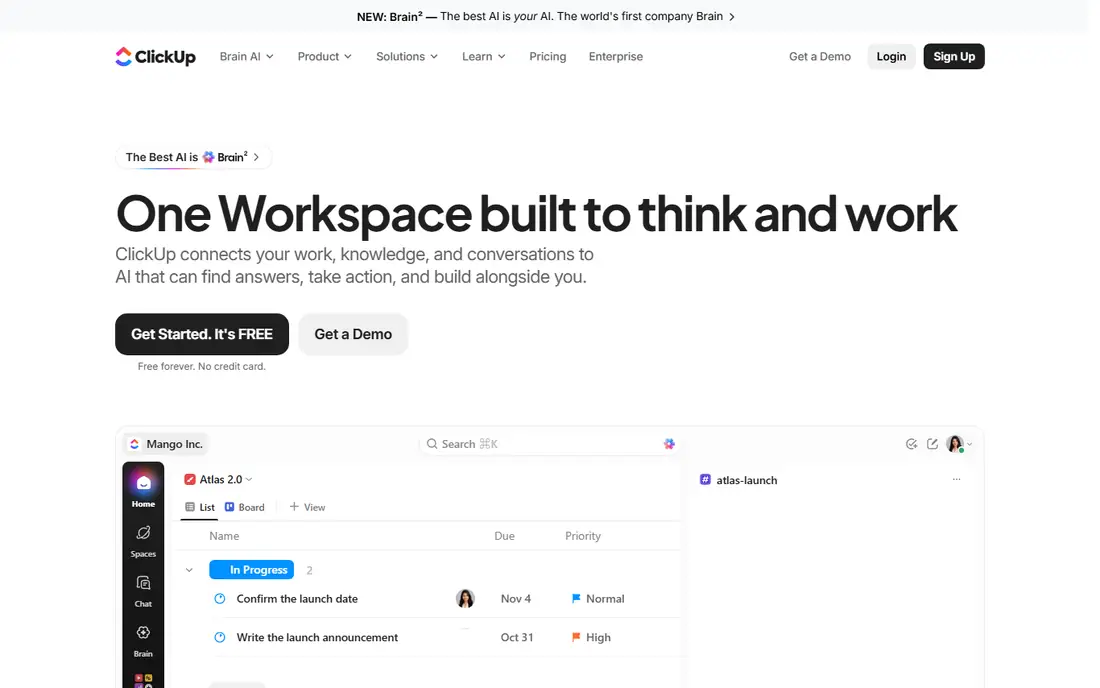Click the Brain AI icon in search bar
Screen dimensions: 1100x688
coord(669,444)
